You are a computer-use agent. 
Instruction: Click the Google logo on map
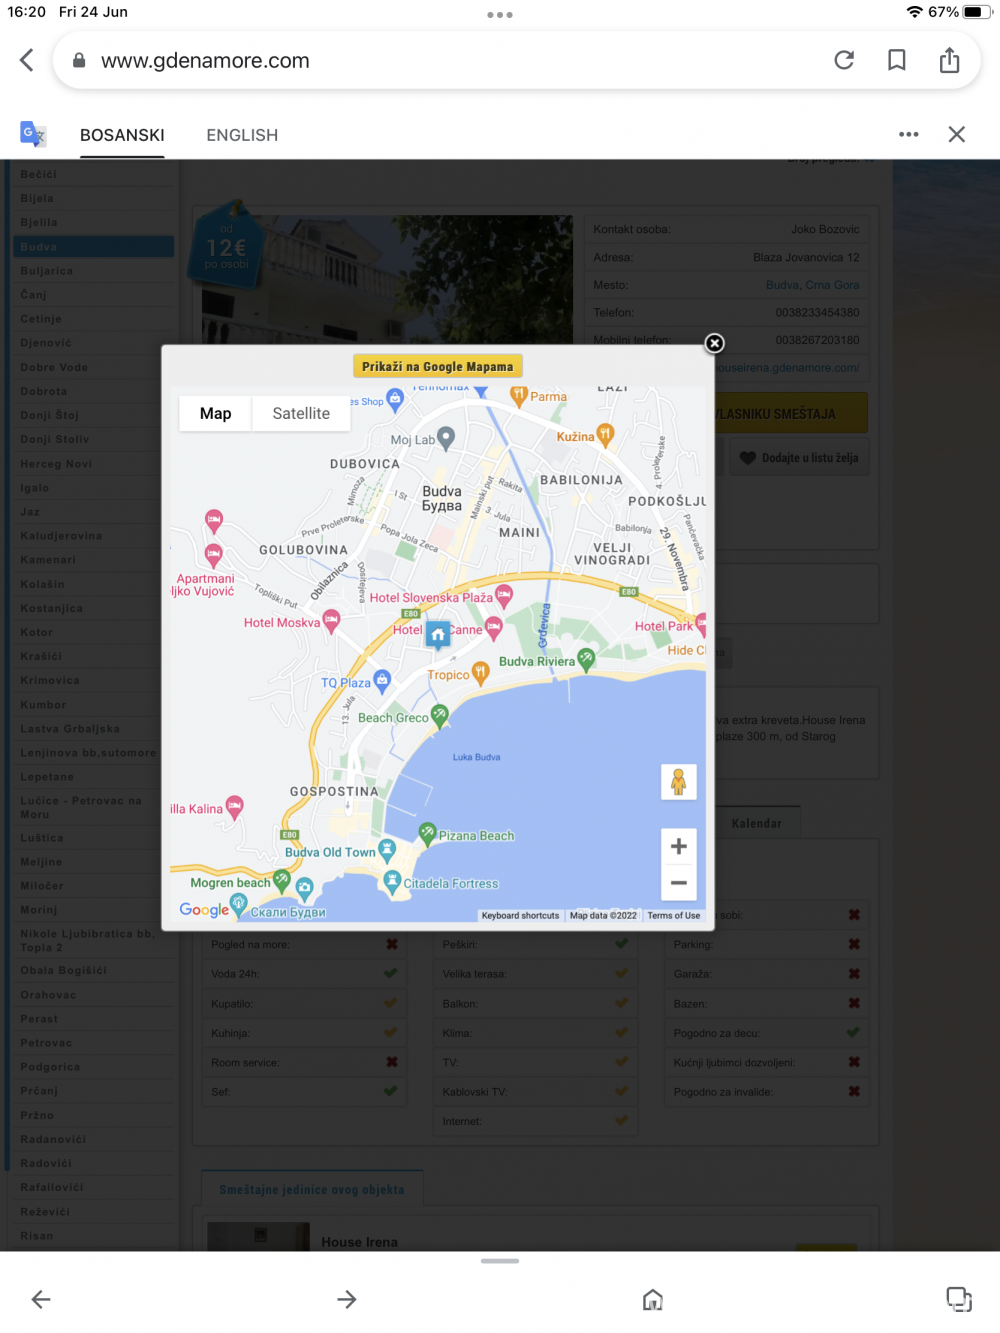[204, 909]
